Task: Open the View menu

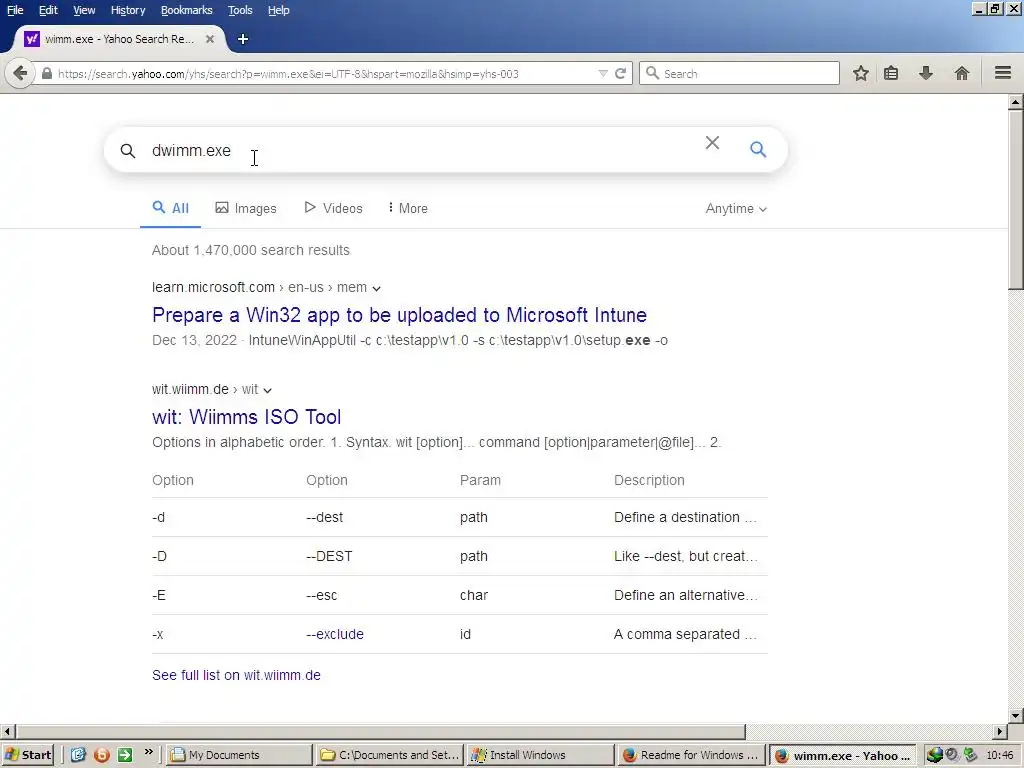Action: pyautogui.click(x=84, y=10)
